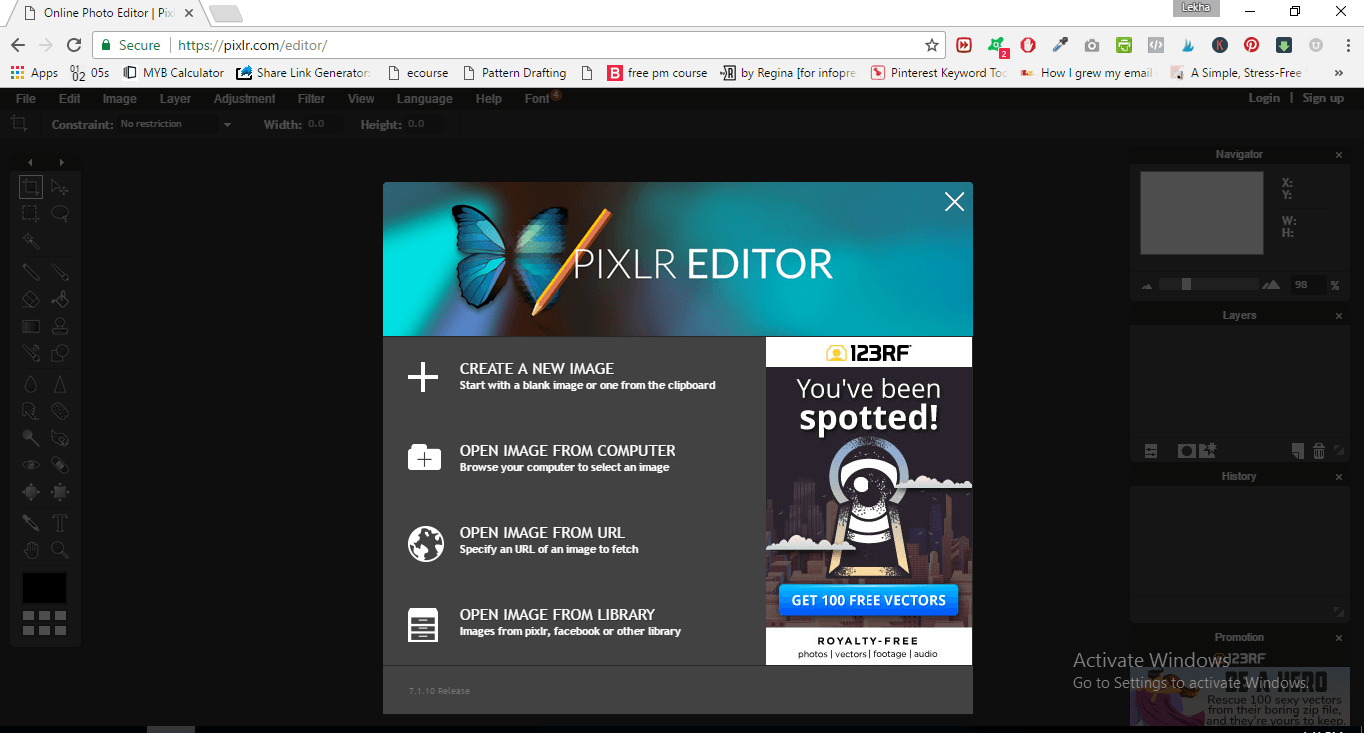Open the Layer menu
Viewport: 1364px width, 733px height.
[175, 98]
